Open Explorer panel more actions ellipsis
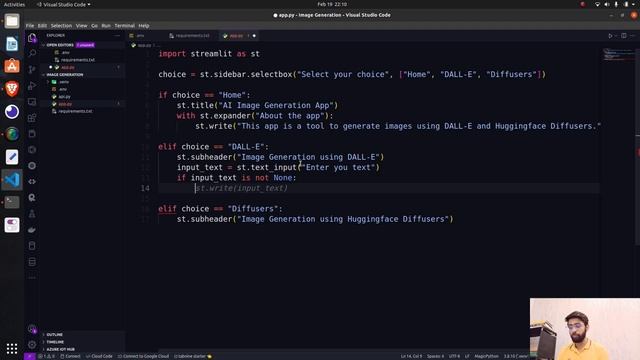 117,36
